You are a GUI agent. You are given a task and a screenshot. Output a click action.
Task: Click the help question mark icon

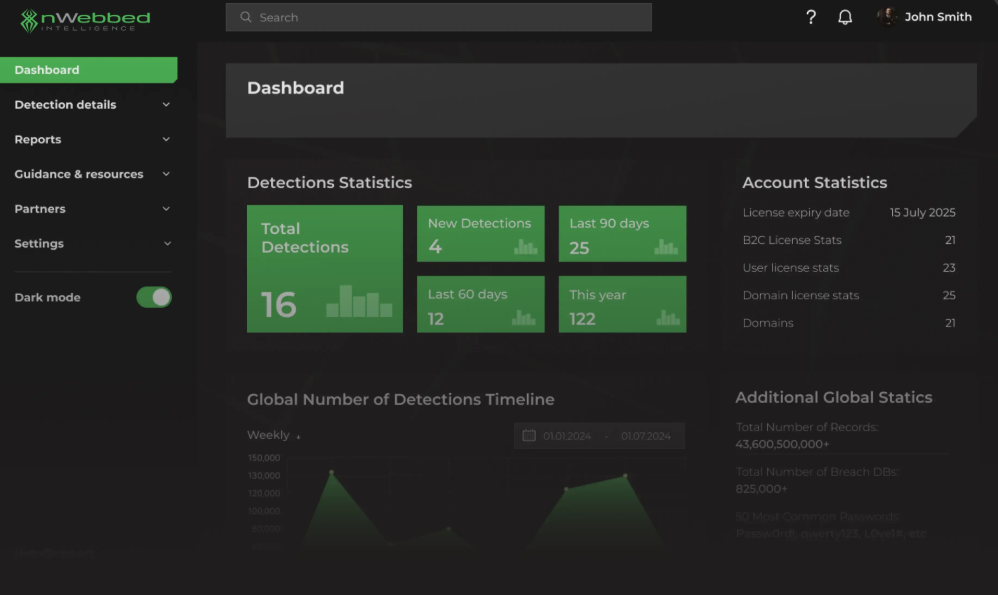click(811, 17)
